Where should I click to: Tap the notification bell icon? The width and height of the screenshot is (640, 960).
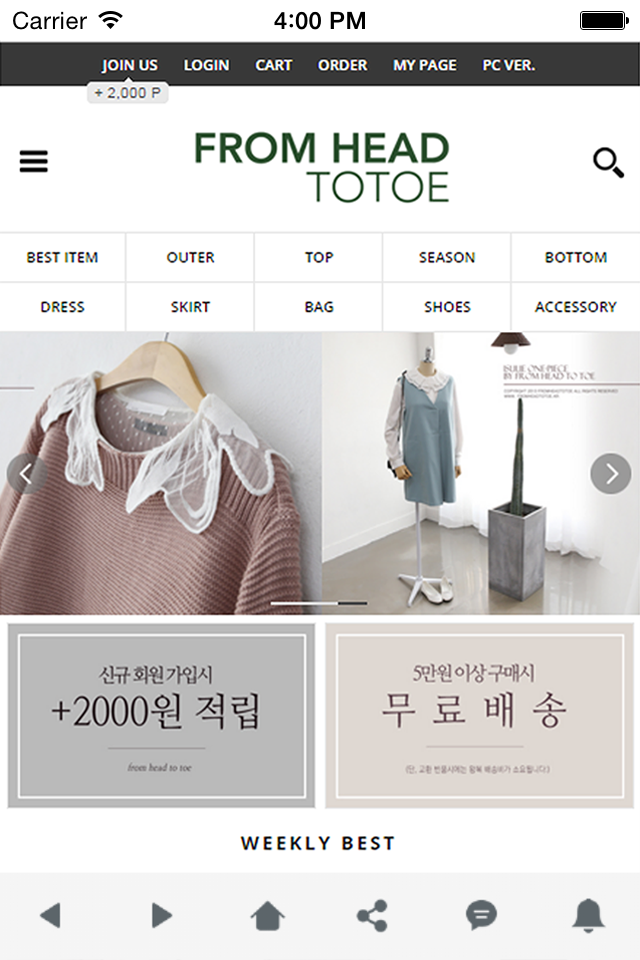589,915
